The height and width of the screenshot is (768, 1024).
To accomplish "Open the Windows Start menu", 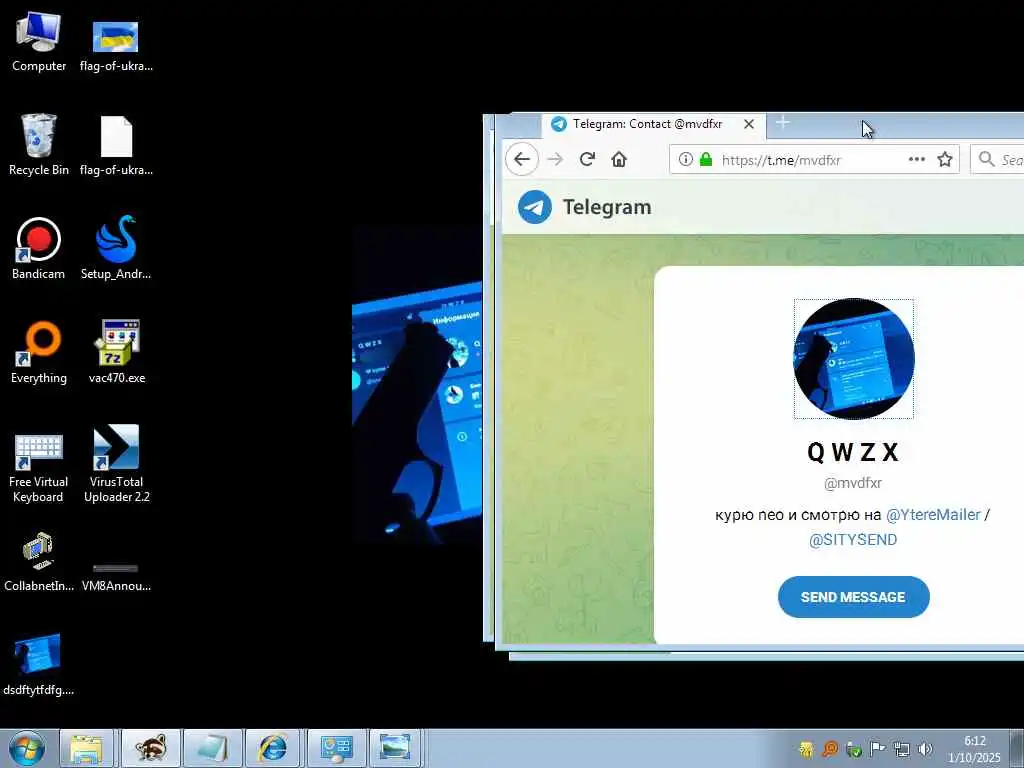I will 27,748.
